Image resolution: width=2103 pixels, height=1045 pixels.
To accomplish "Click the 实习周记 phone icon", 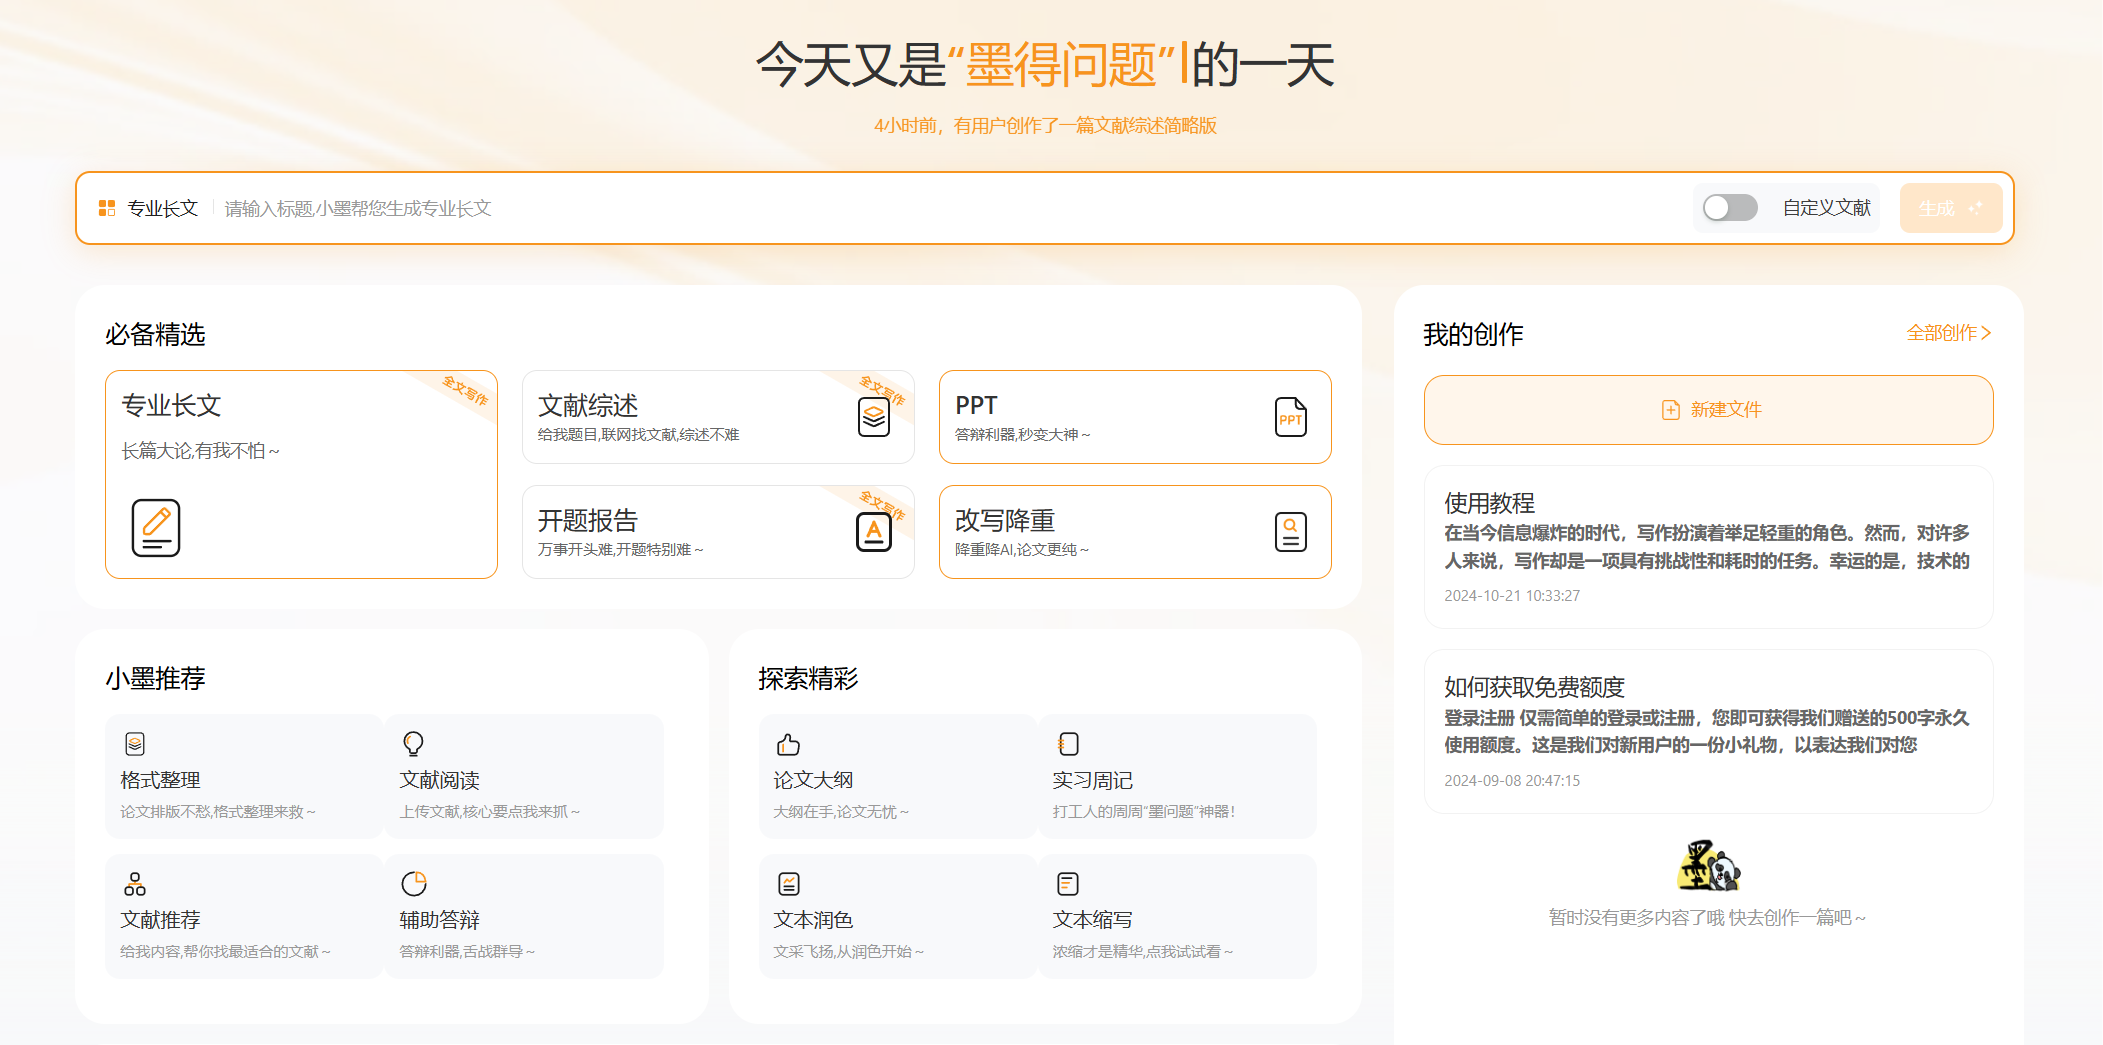I will pos(1068,744).
